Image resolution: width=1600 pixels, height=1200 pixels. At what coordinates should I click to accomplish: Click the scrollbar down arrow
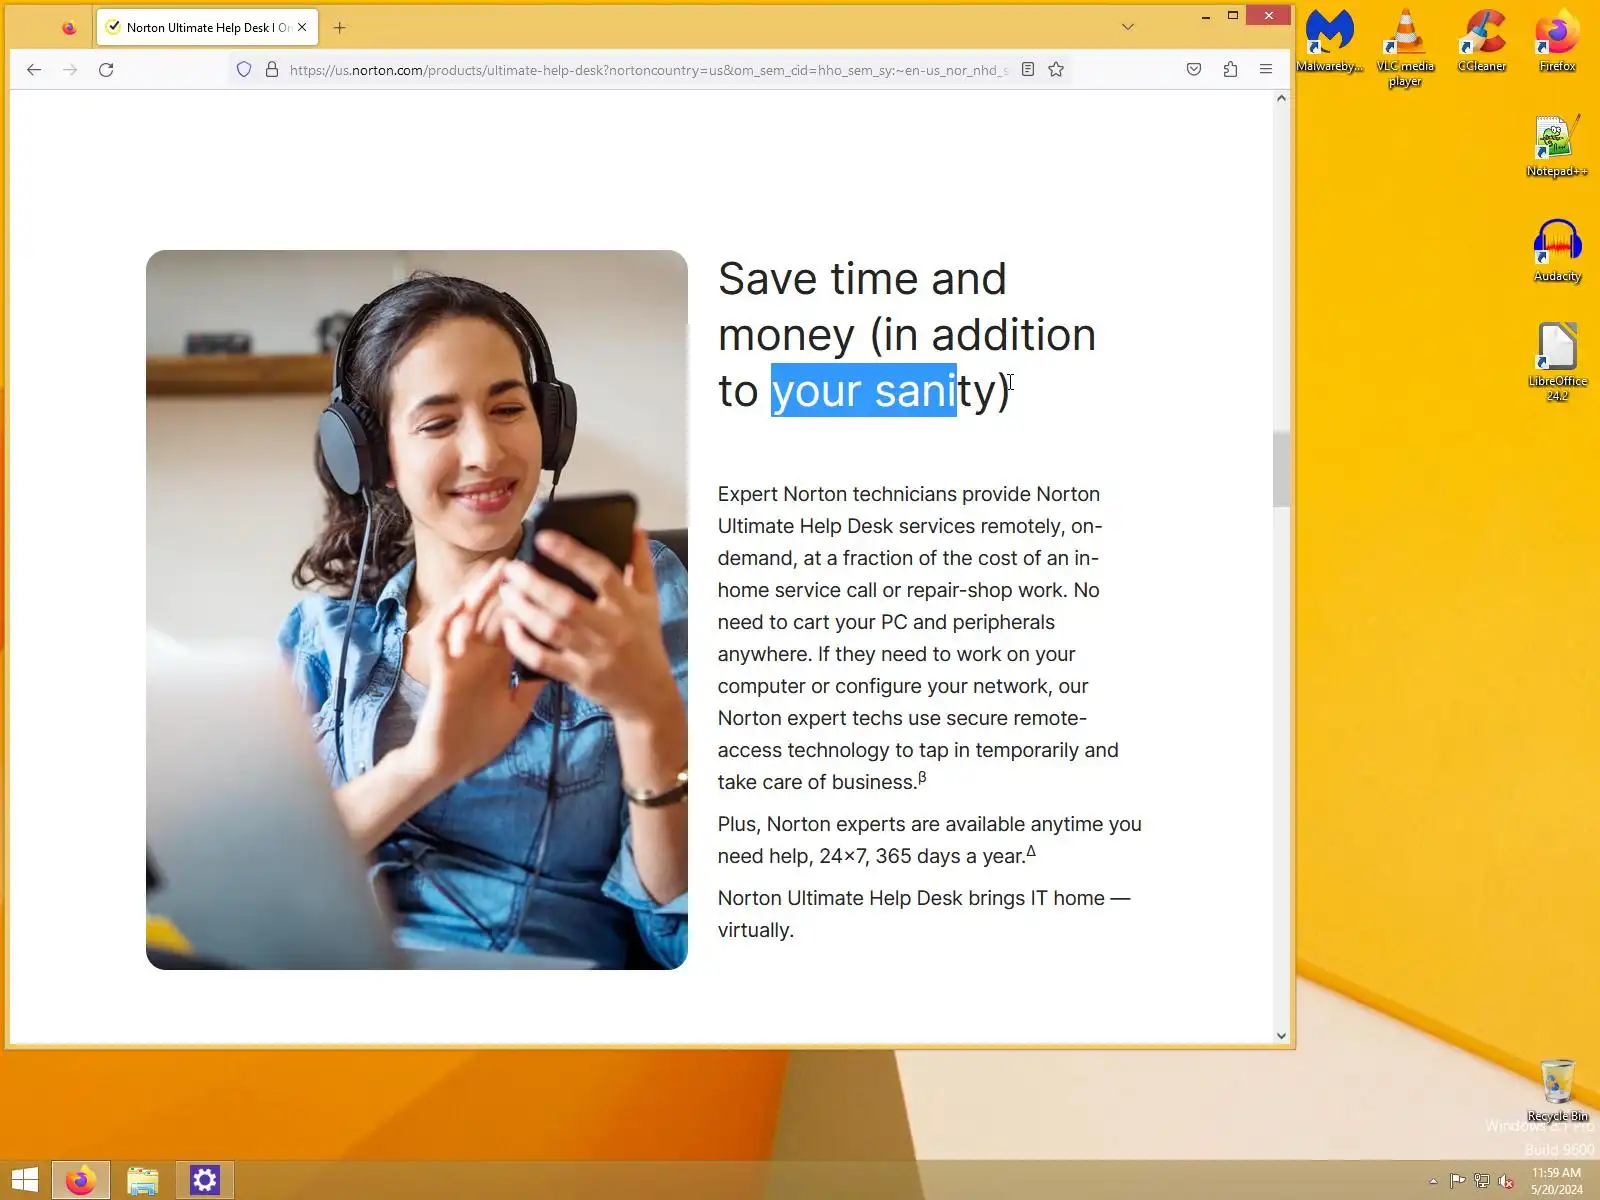pyautogui.click(x=1281, y=1036)
